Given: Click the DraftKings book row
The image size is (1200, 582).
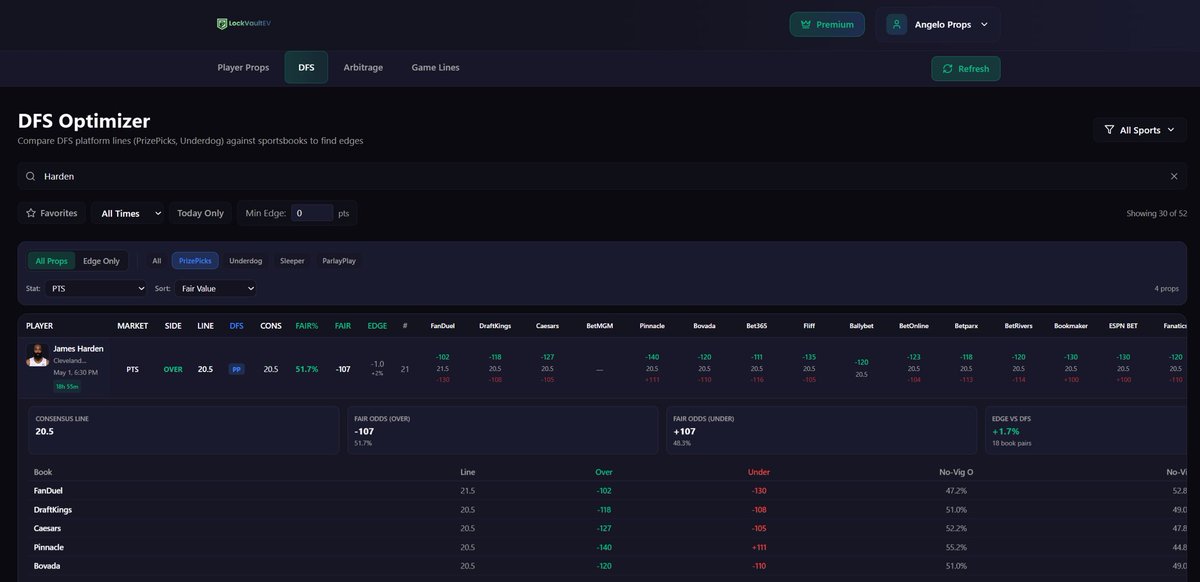Looking at the screenshot, I should [x=607, y=510].
